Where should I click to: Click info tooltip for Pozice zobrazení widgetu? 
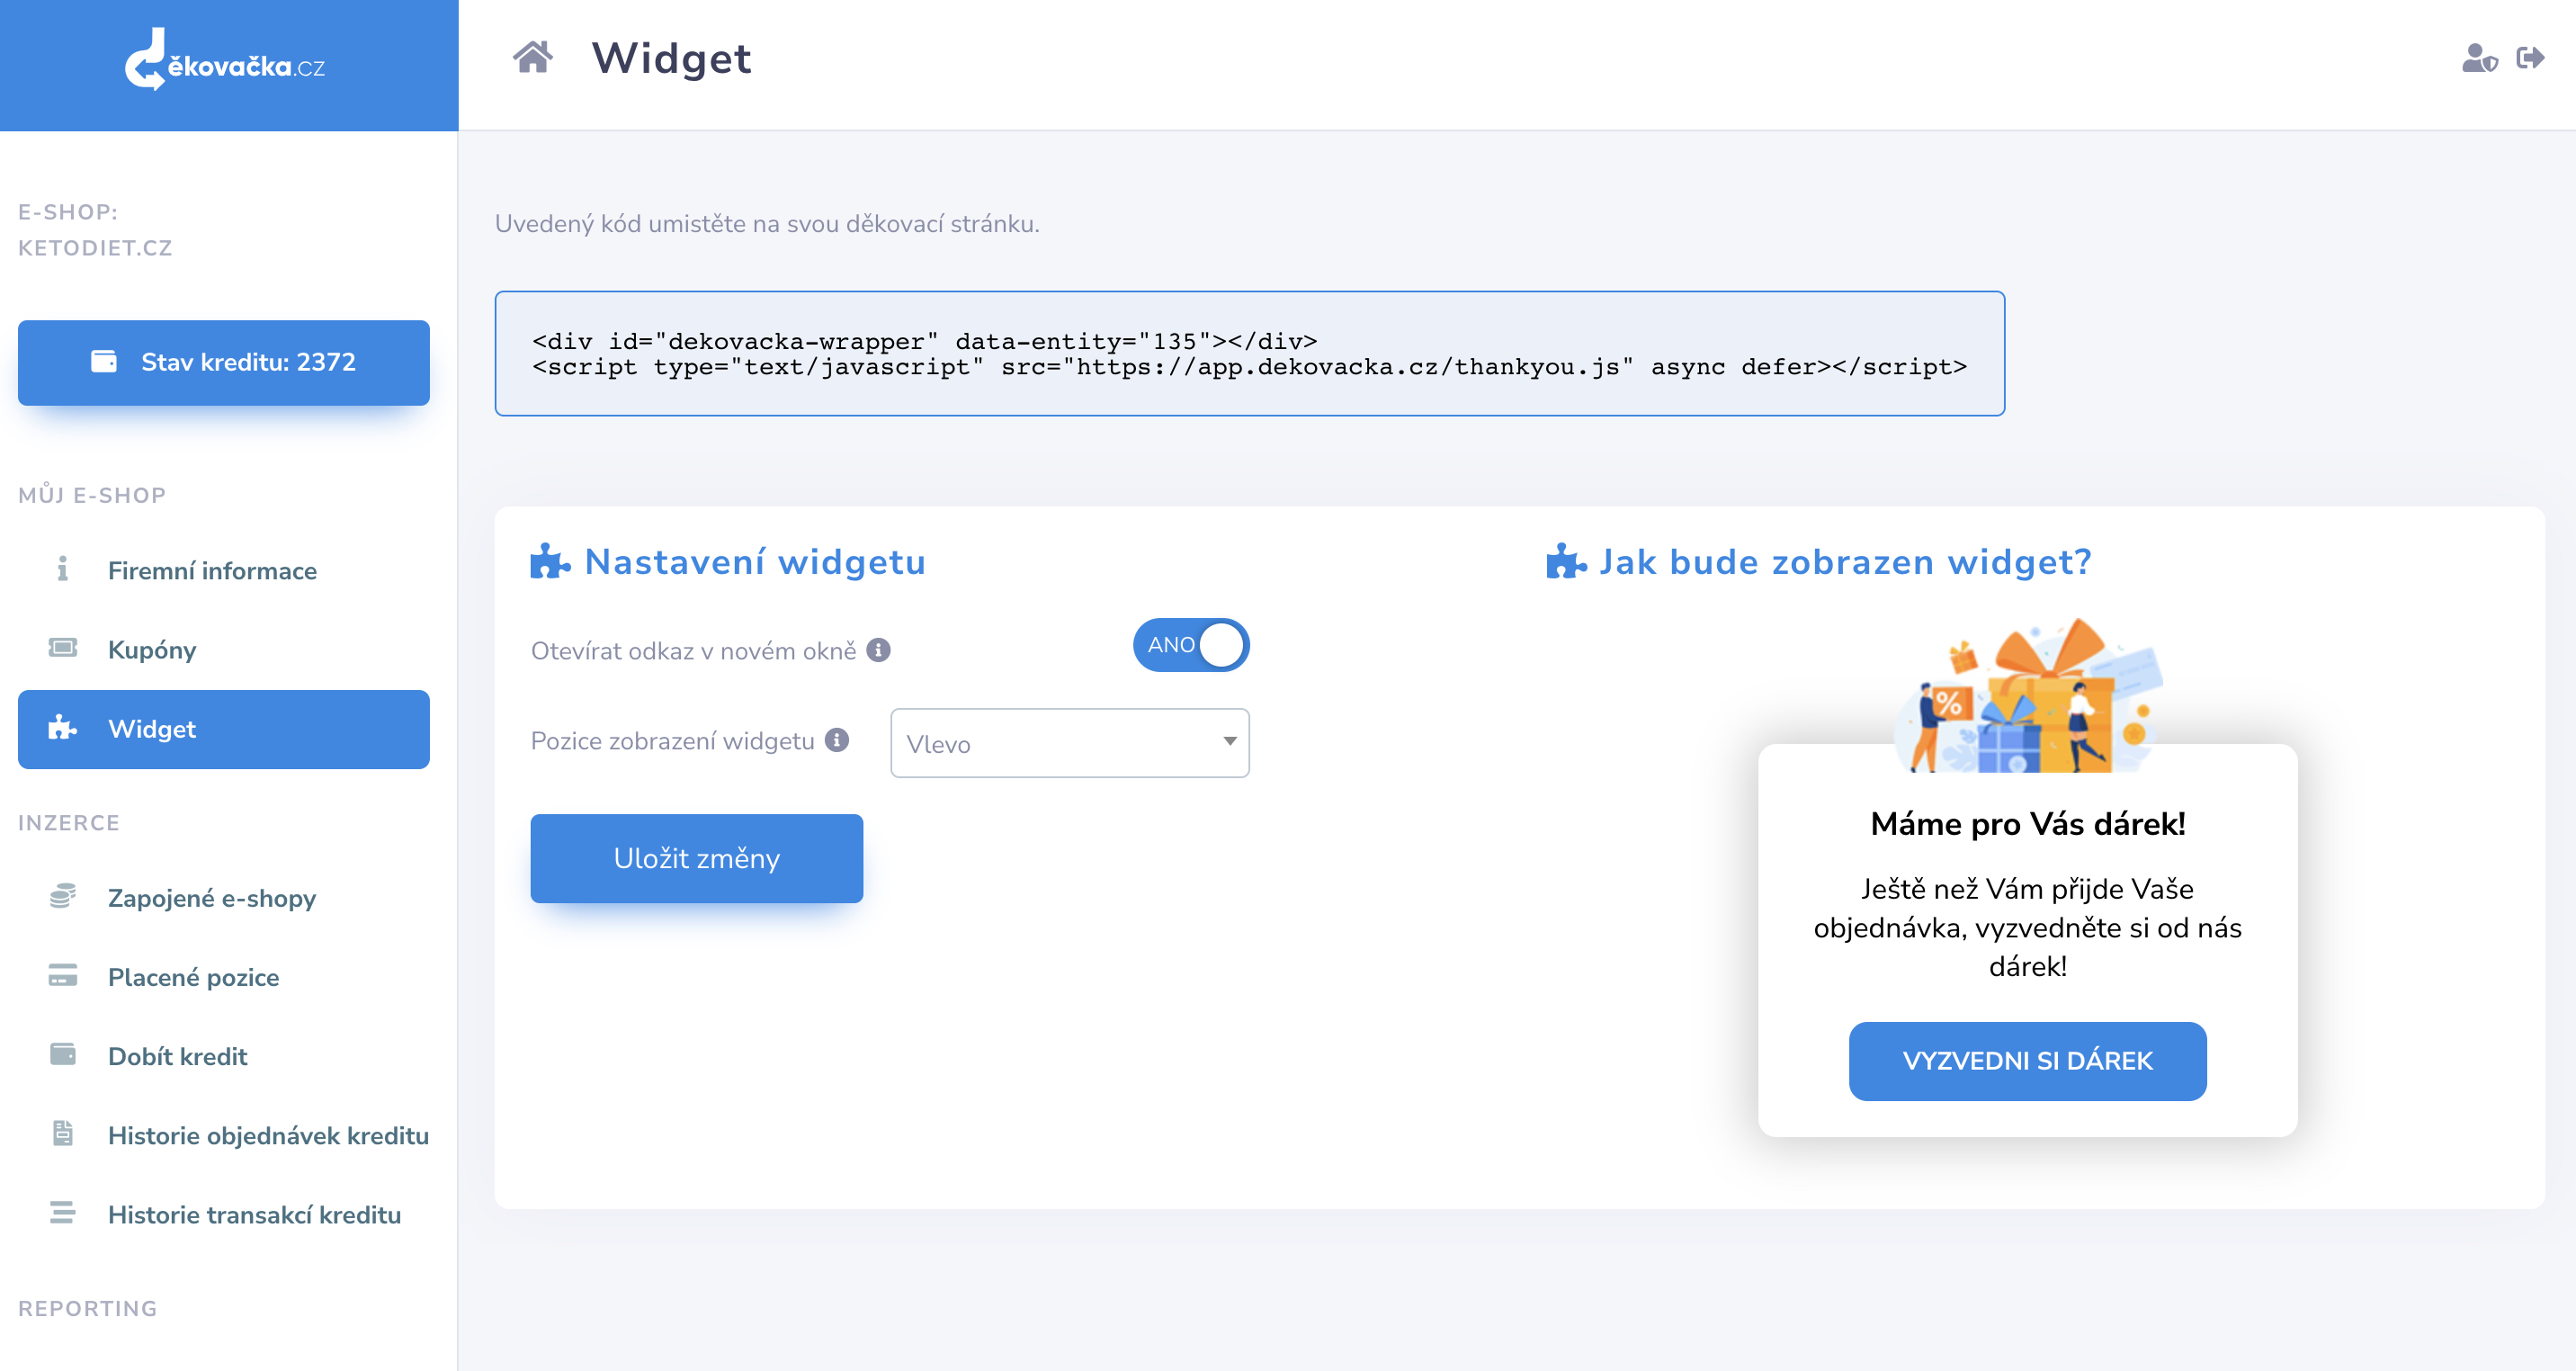pos(837,740)
